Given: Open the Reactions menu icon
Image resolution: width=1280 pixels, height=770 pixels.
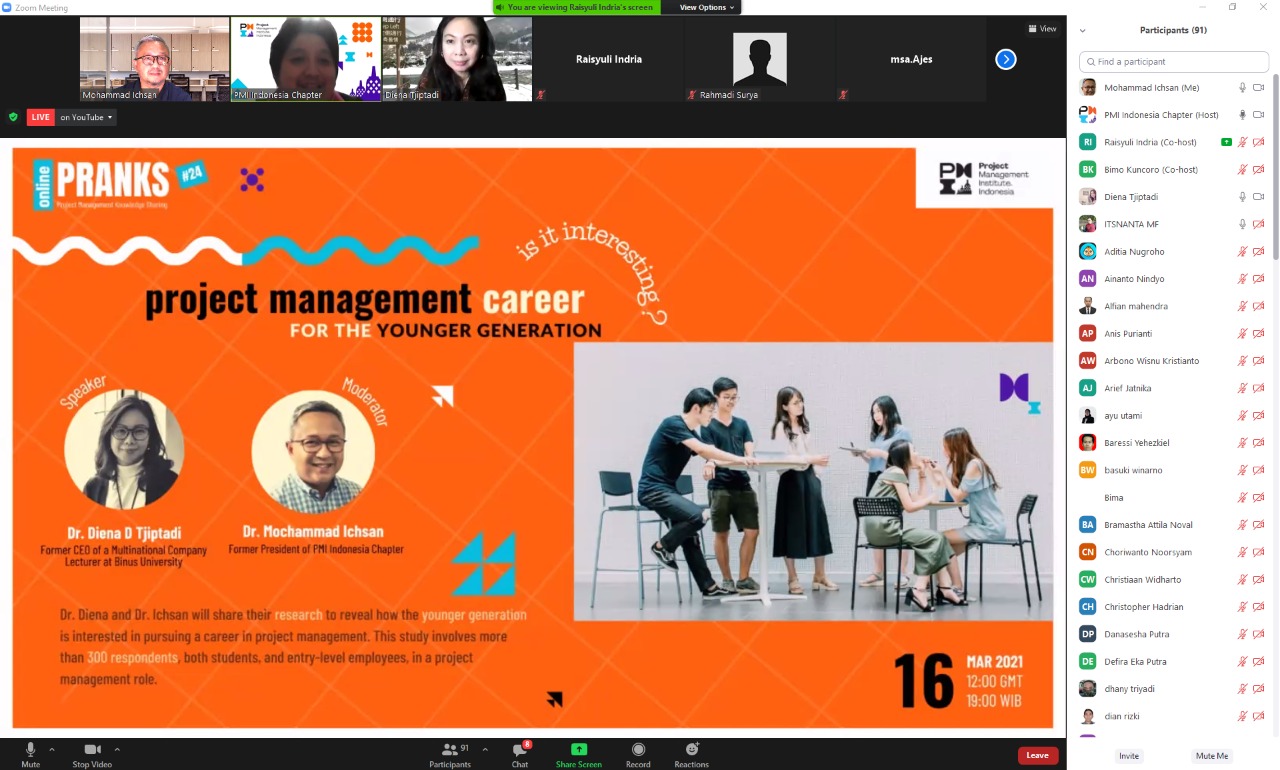Looking at the screenshot, I should (691, 750).
